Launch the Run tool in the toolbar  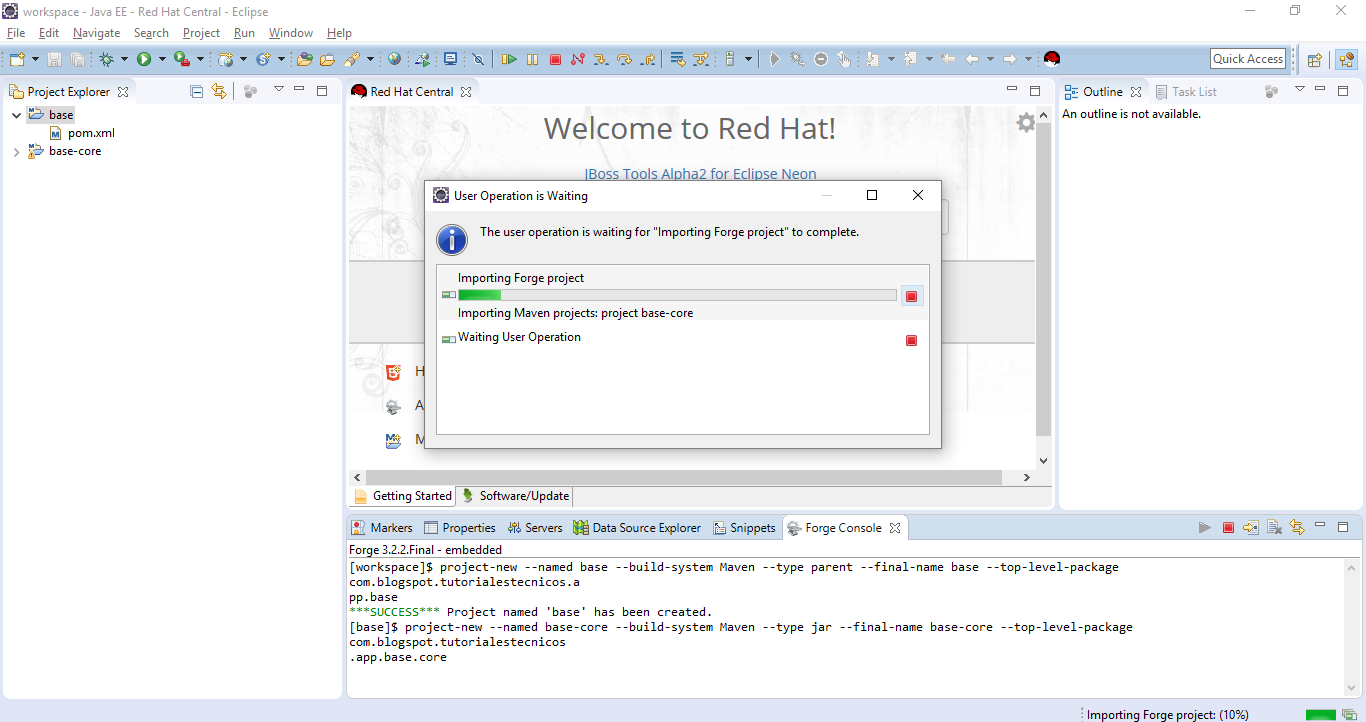146,59
